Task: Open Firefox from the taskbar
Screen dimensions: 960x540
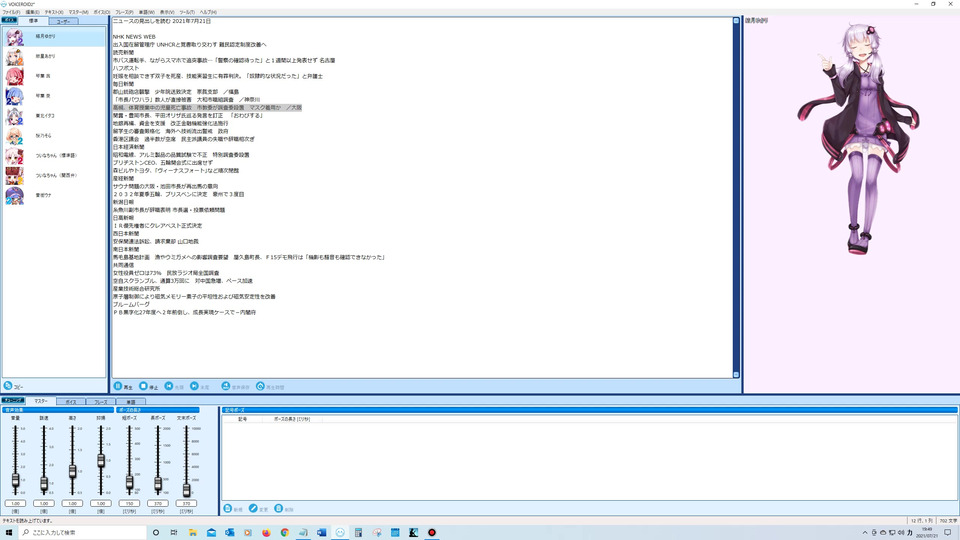Action: [266, 533]
